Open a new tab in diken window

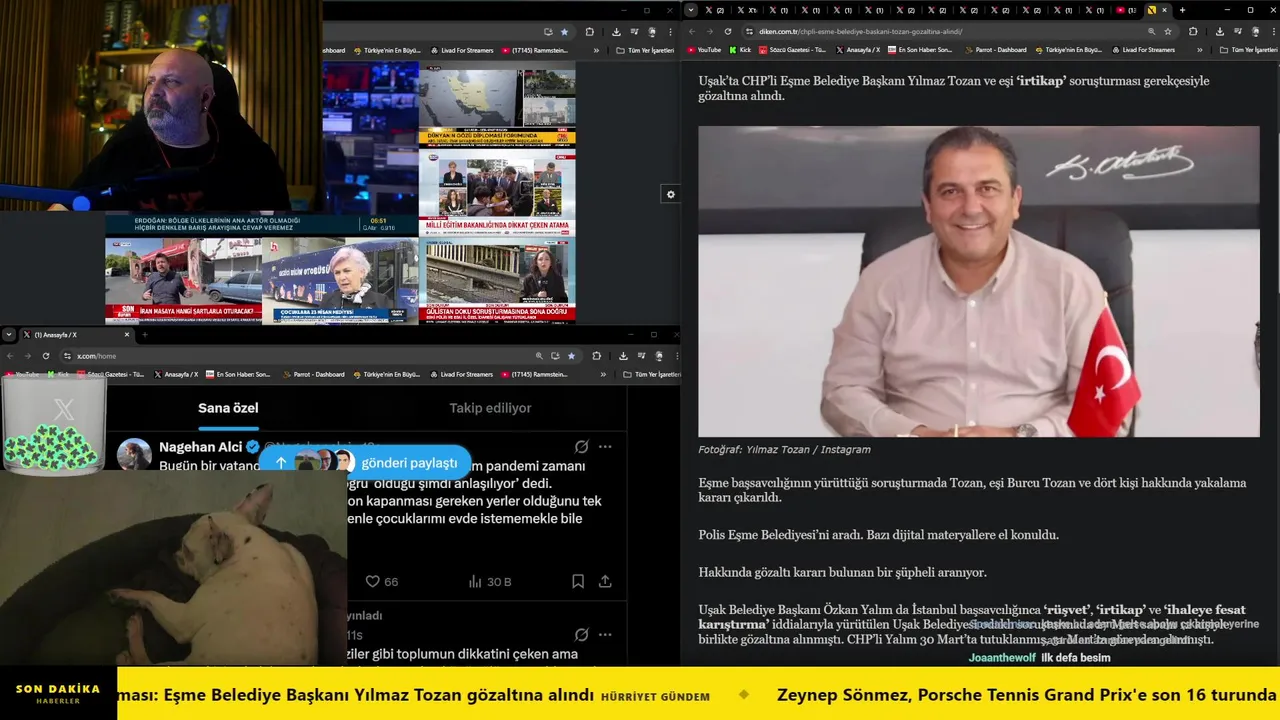(x=1182, y=10)
